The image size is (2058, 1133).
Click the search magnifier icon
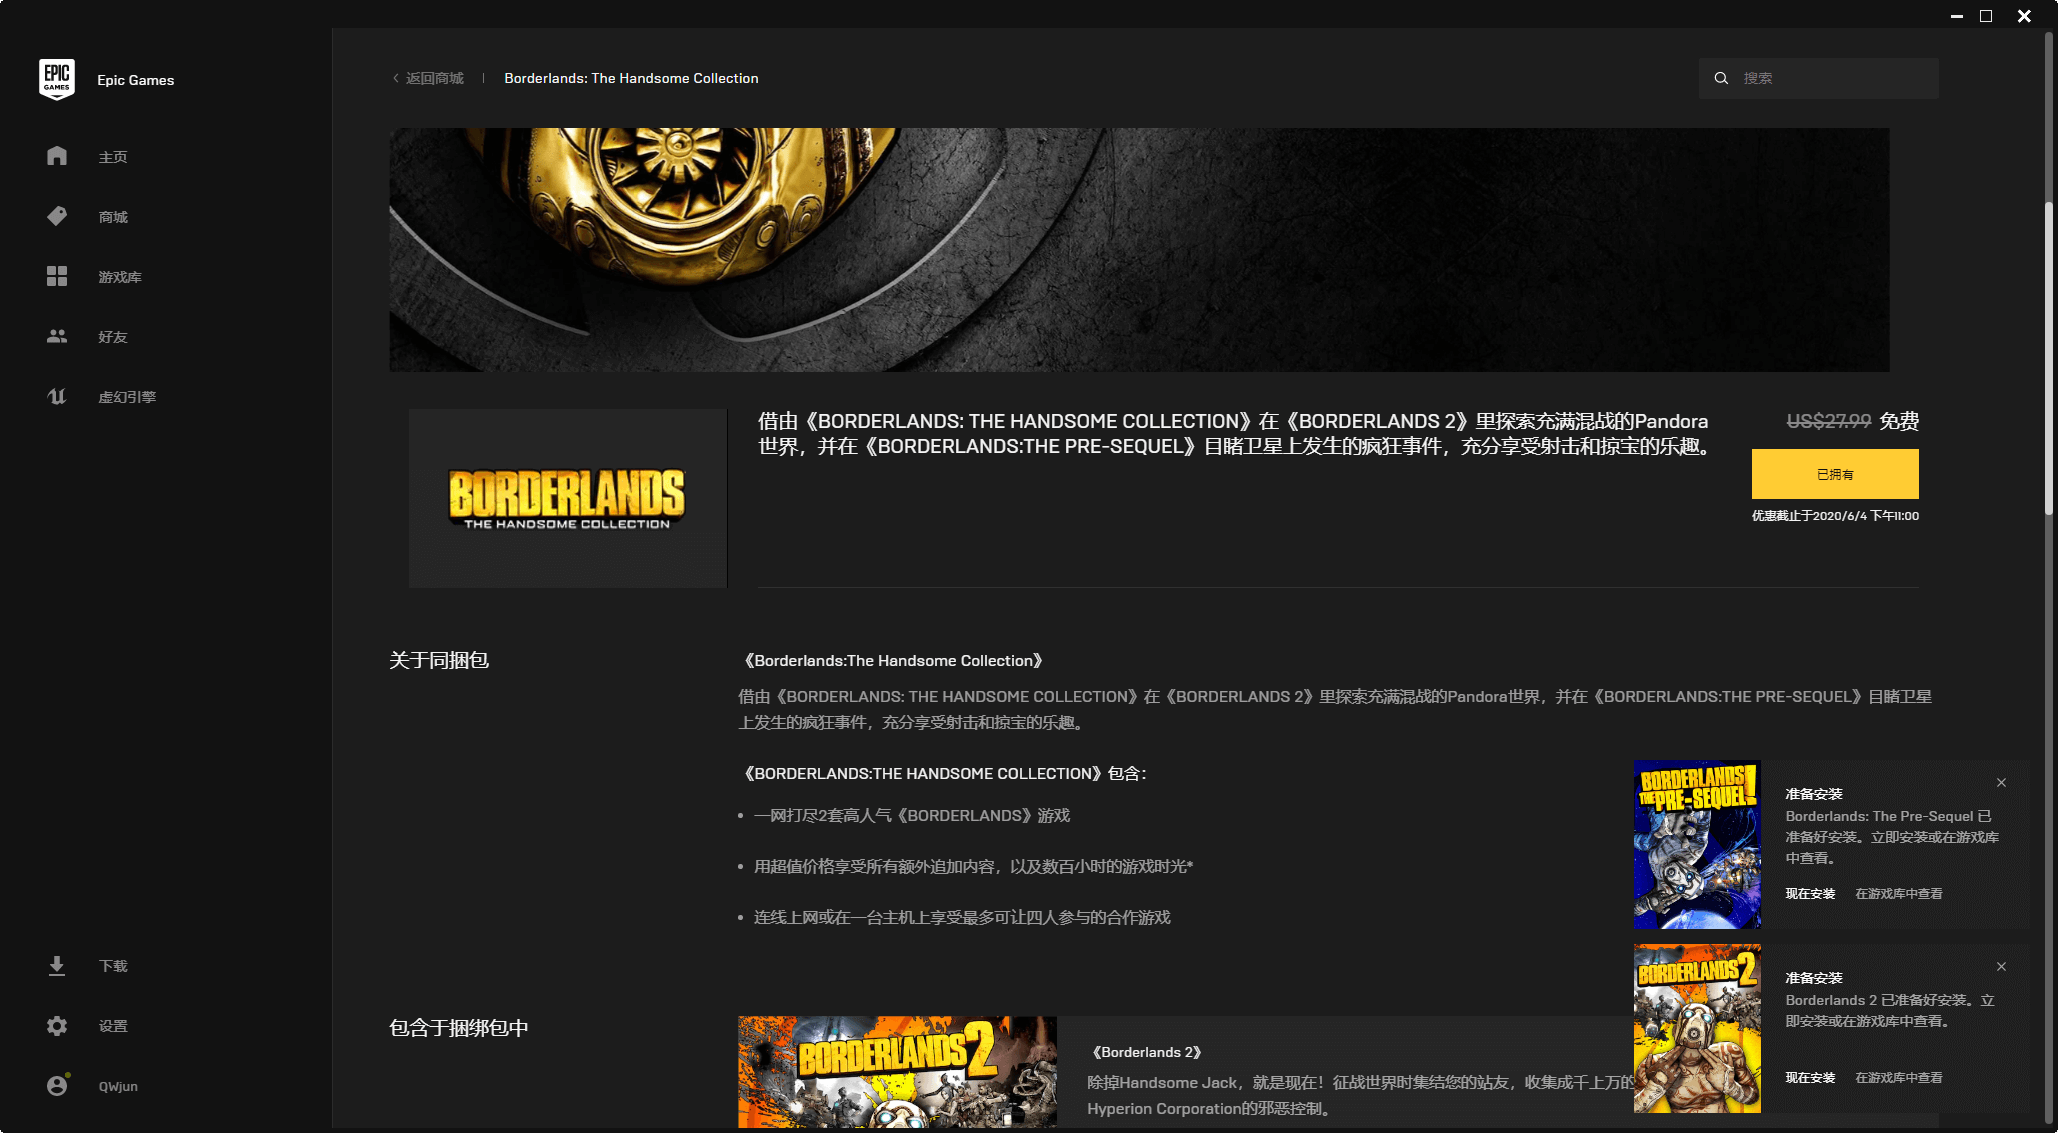coord(1721,78)
